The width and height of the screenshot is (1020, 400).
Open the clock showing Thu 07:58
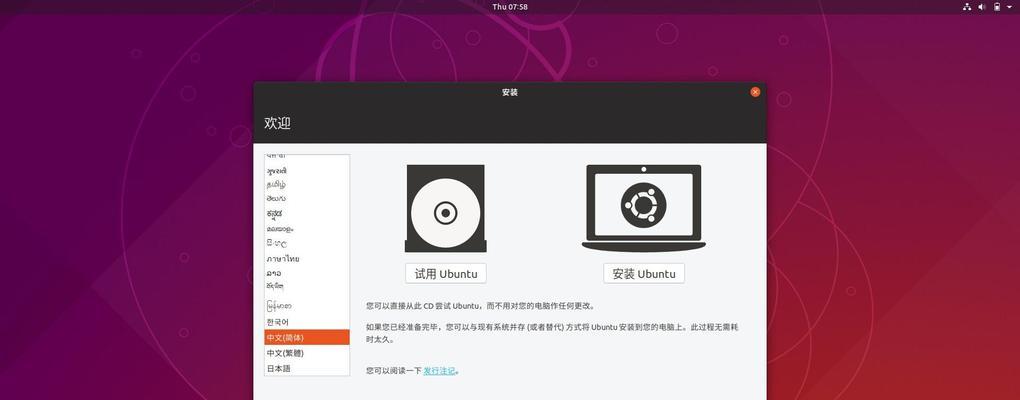[510, 7]
